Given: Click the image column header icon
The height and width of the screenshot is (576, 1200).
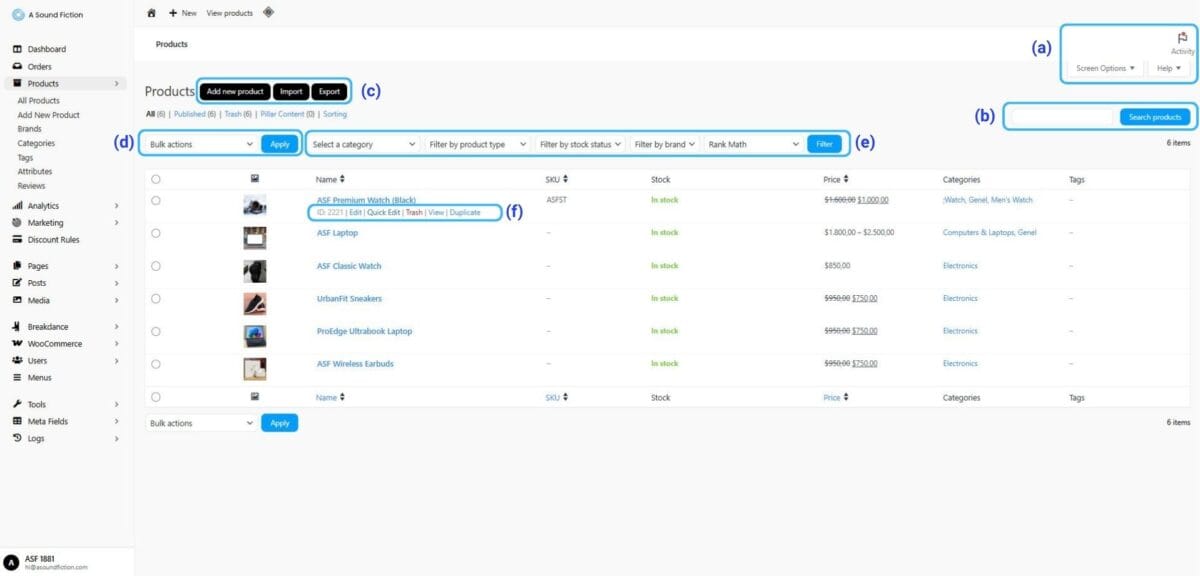Looking at the screenshot, I should 255,179.
